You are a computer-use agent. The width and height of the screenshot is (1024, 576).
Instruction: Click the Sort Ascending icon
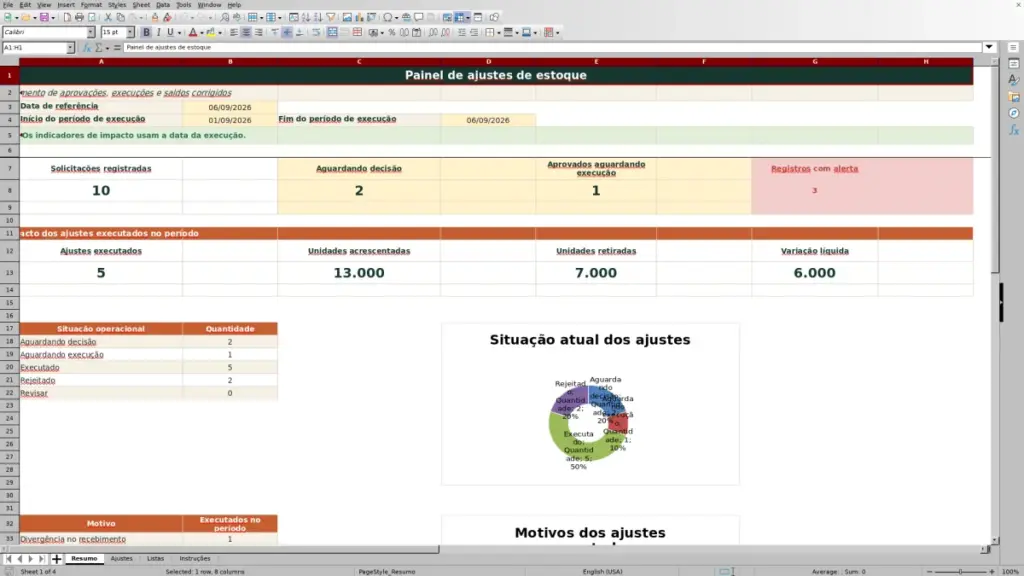tap(306, 18)
